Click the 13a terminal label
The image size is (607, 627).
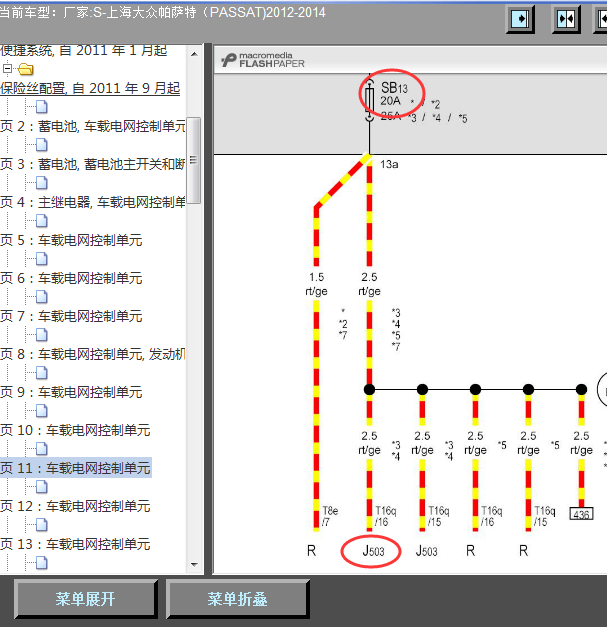(389, 164)
